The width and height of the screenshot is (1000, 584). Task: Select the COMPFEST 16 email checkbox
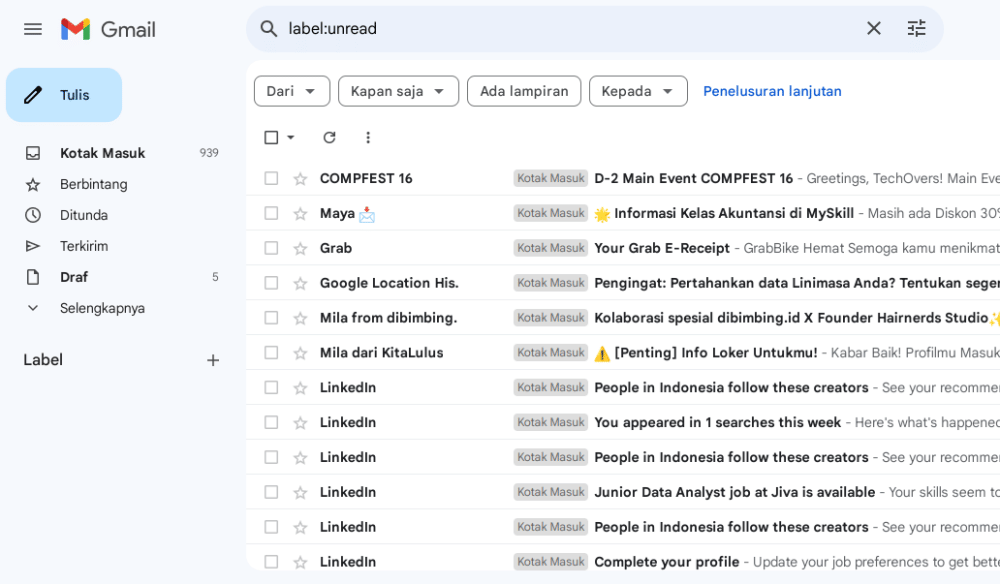271,179
